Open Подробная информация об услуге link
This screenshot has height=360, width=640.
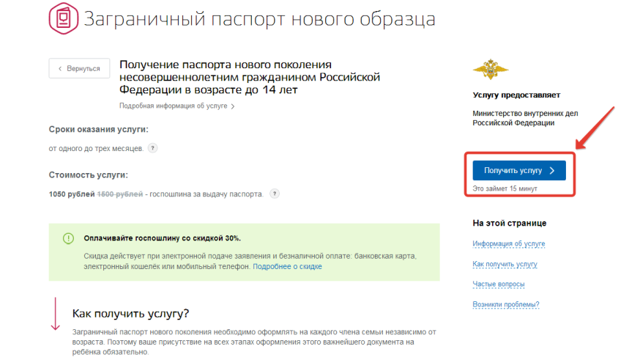point(177,106)
